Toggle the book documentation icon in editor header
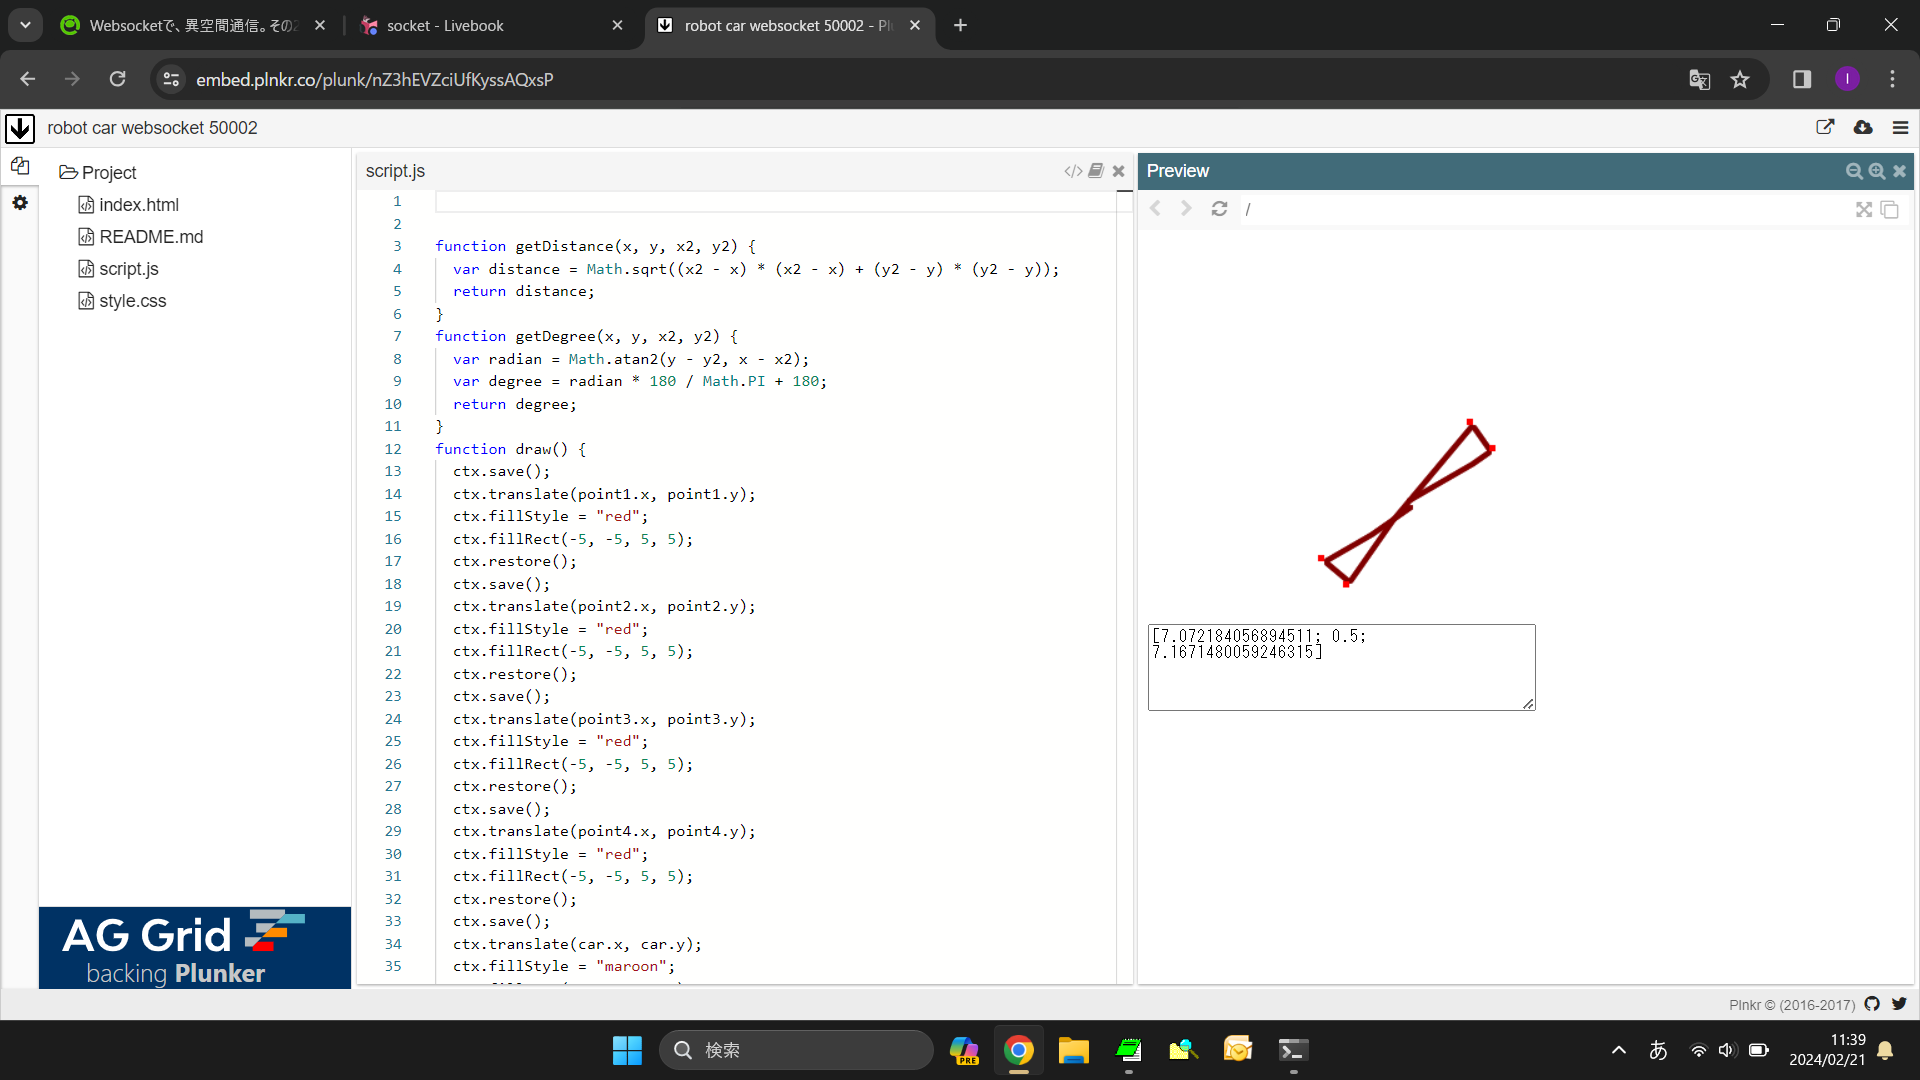The width and height of the screenshot is (1920, 1080). point(1096,171)
